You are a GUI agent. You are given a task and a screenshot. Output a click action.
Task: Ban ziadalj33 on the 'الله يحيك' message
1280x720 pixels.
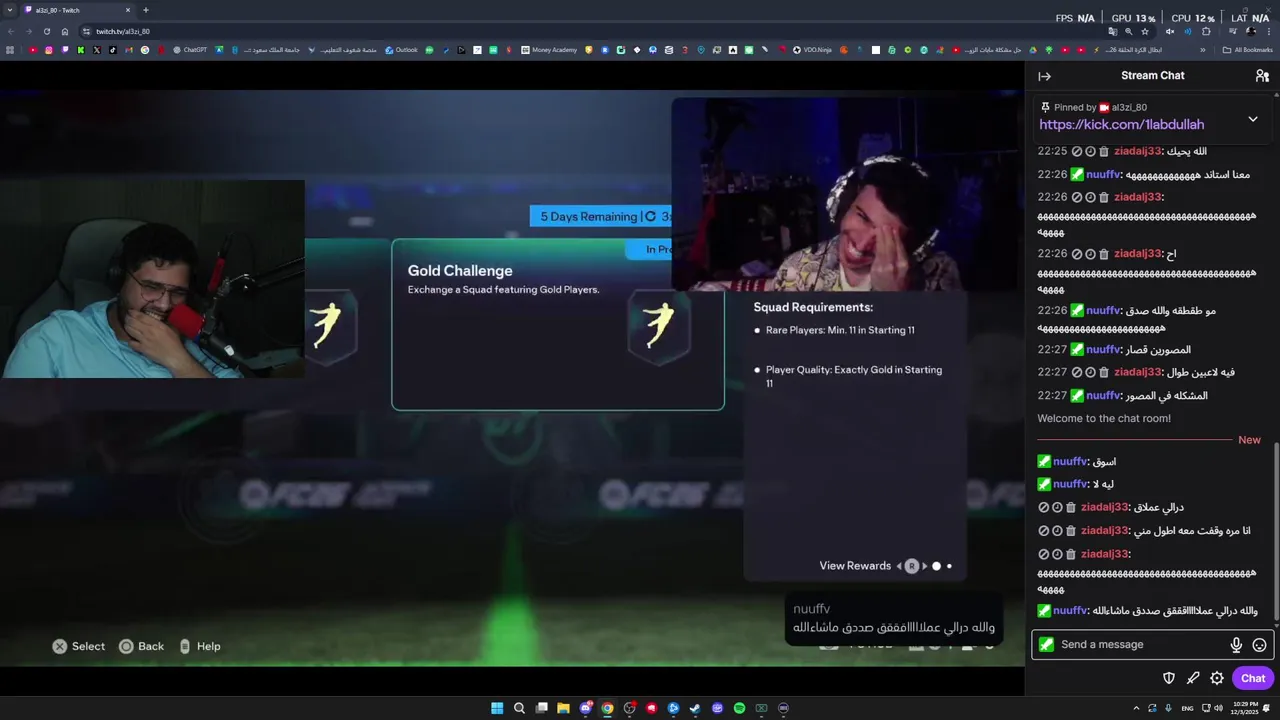point(1077,152)
